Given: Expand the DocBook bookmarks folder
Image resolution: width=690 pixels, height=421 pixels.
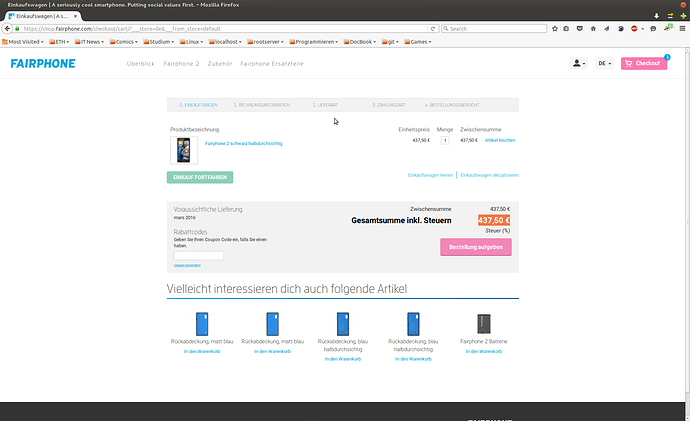Looking at the screenshot, I should point(360,42).
